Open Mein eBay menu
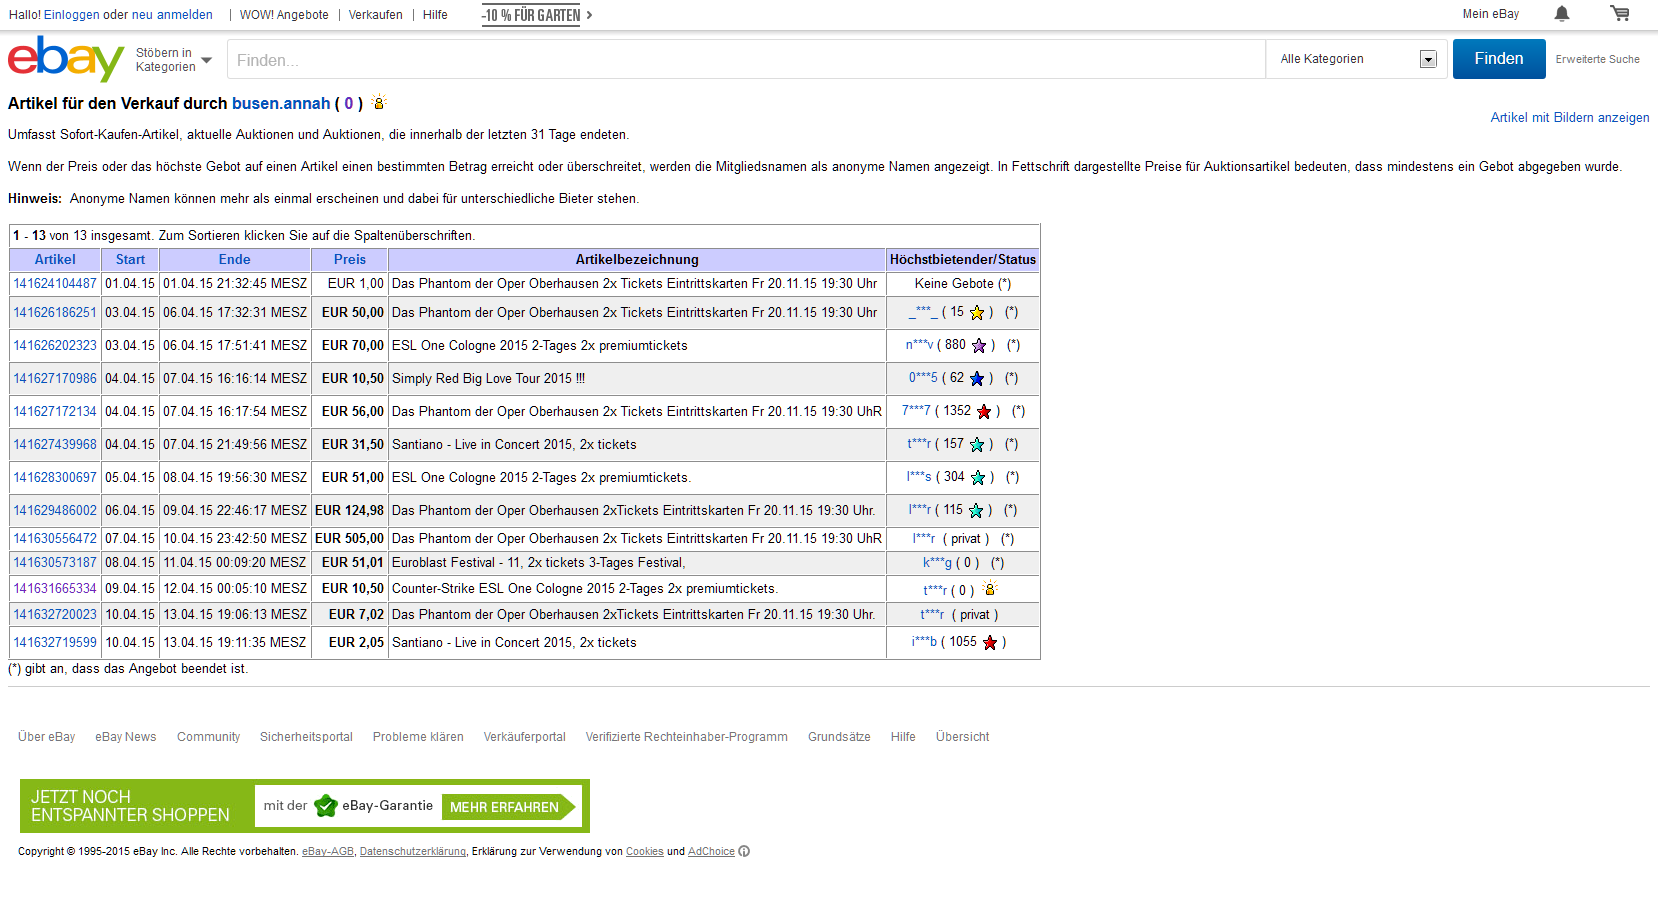 (1490, 14)
